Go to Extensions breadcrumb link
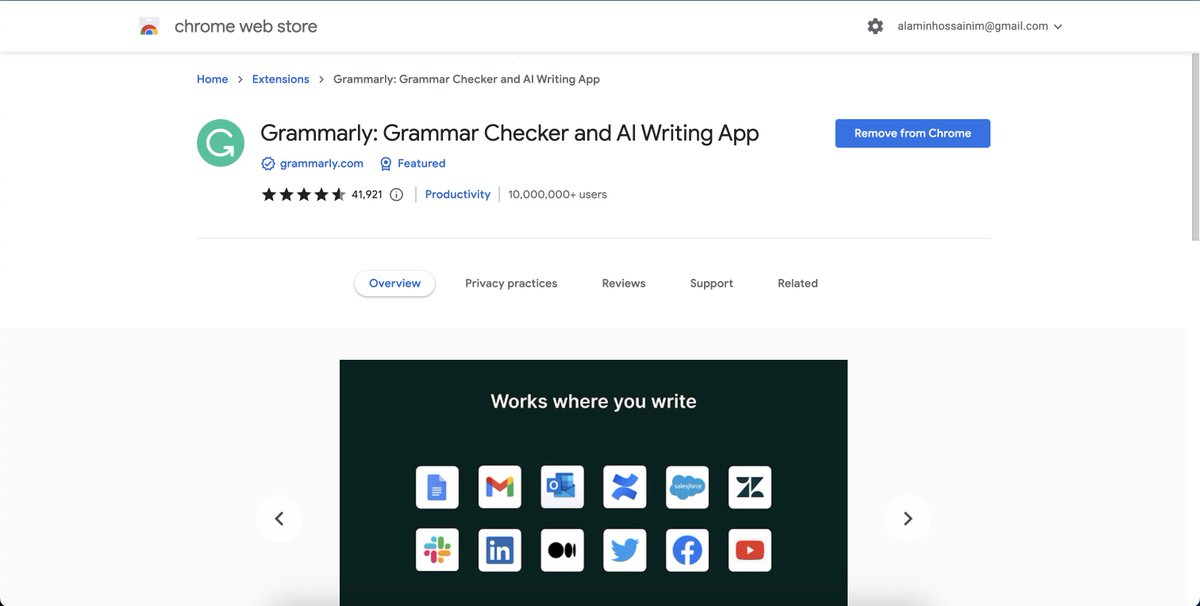 point(281,79)
